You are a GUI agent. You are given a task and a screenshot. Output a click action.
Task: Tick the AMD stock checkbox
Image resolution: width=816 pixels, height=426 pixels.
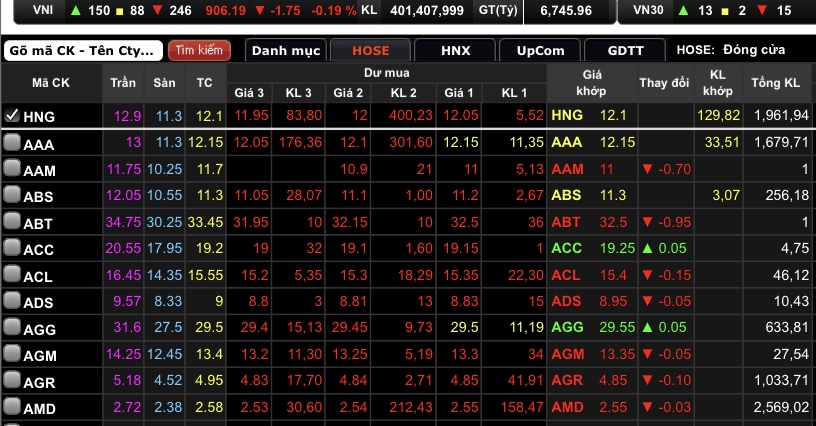pos(11,407)
